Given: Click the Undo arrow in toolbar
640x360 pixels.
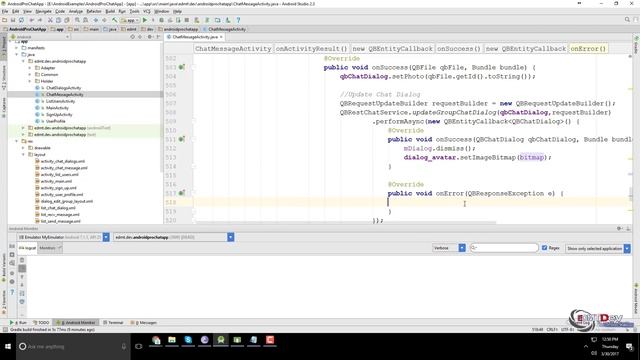Looking at the screenshot, I should [x=32, y=20].
